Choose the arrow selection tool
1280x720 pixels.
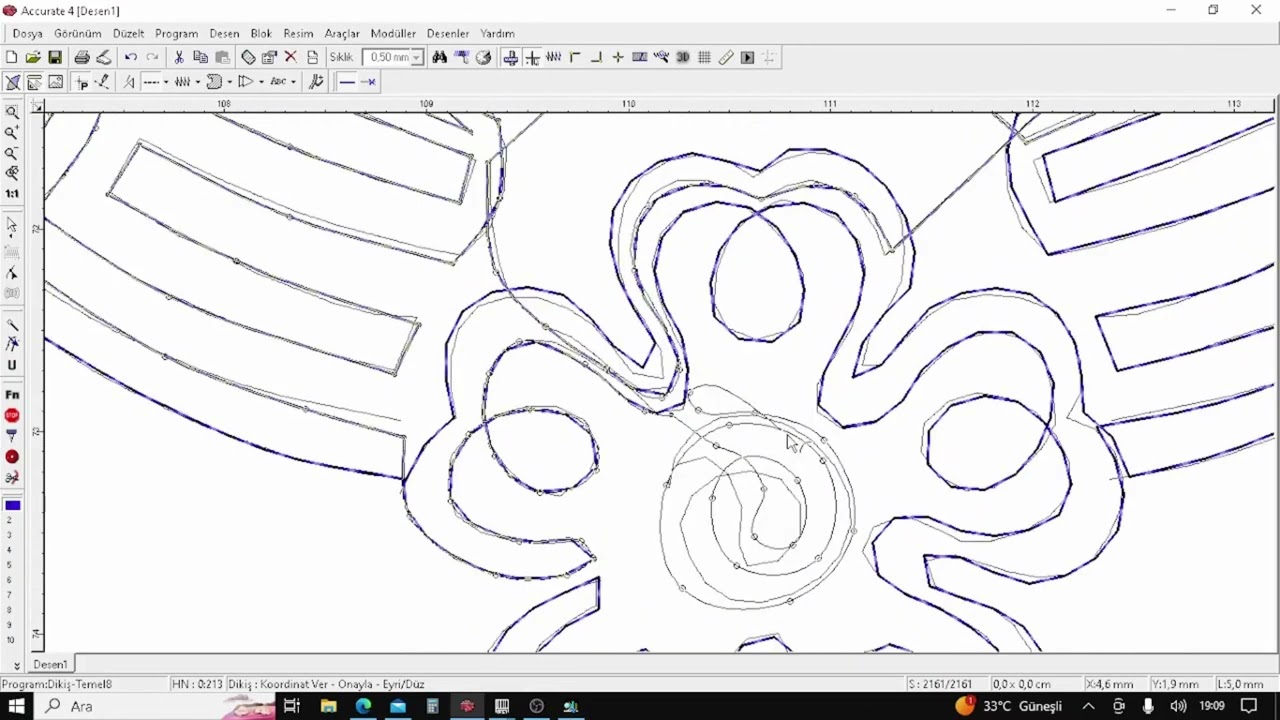(x=12, y=225)
